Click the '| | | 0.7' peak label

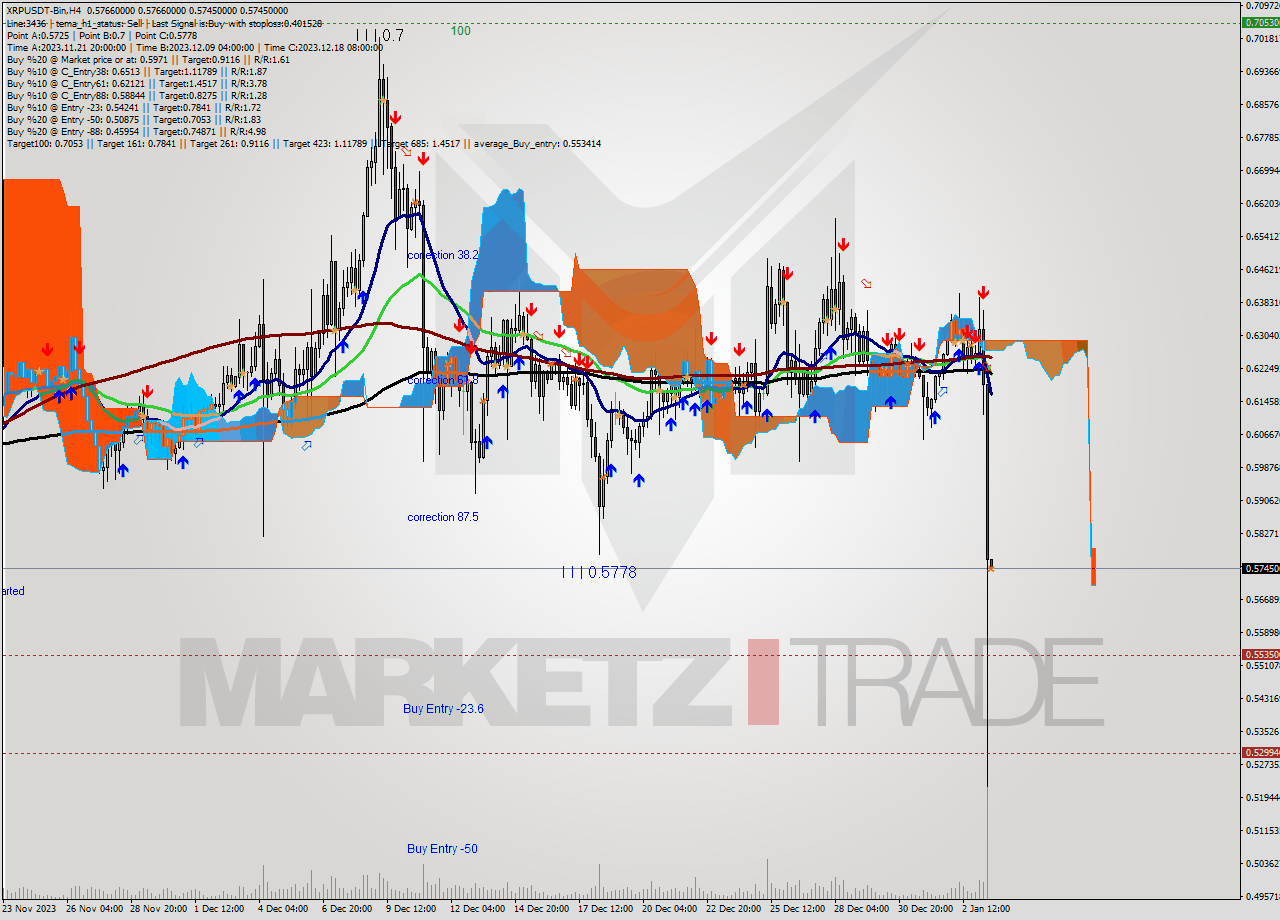(x=380, y=35)
